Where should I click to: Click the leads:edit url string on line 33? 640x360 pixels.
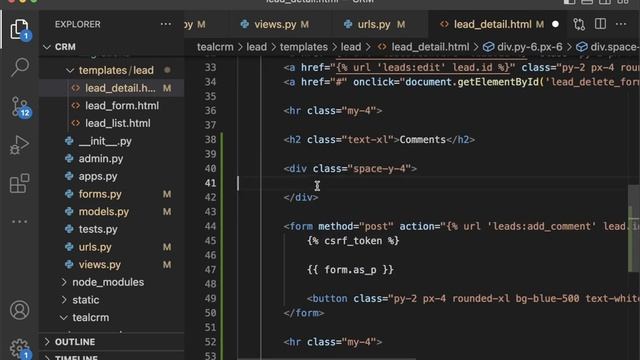click(423, 67)
